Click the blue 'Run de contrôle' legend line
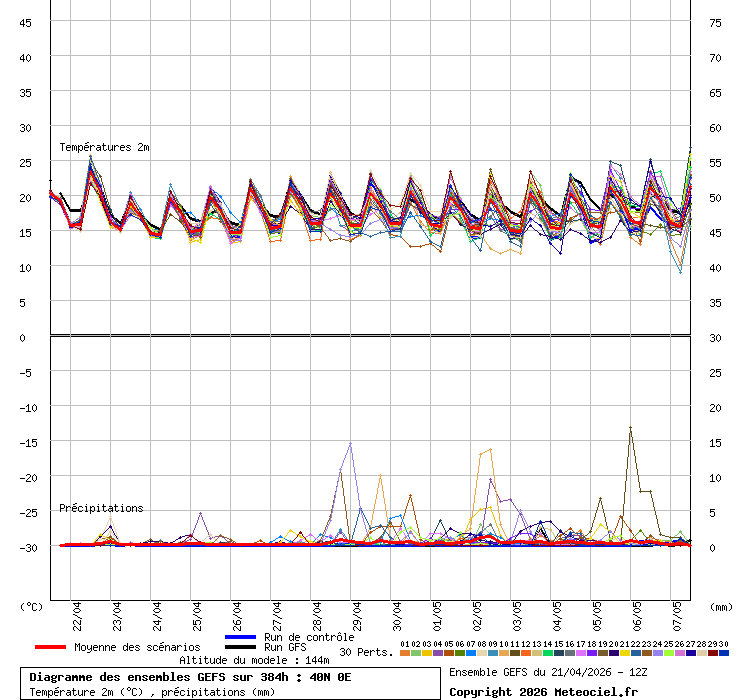The width and height of the screenshot is (740, 700). click(x=241, y=637)
